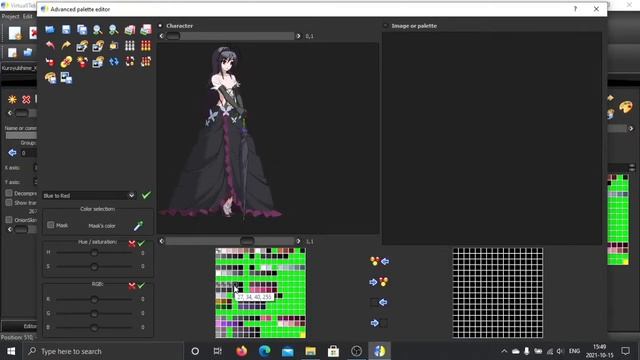Viewport: 640px width, 360px height.
Task: Pick mask color with the eyedropper
Action: tap(138, 225)
